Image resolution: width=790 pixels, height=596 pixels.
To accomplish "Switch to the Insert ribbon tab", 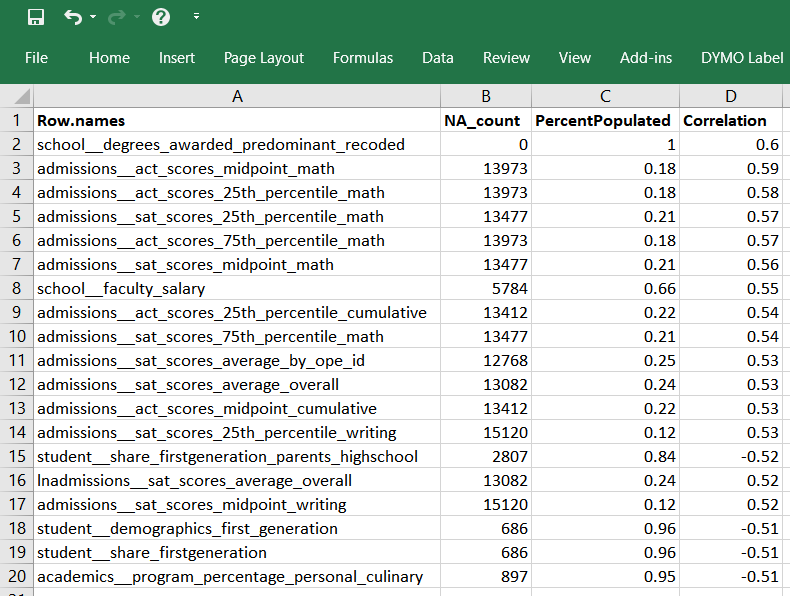I will (x=177, y=58).
